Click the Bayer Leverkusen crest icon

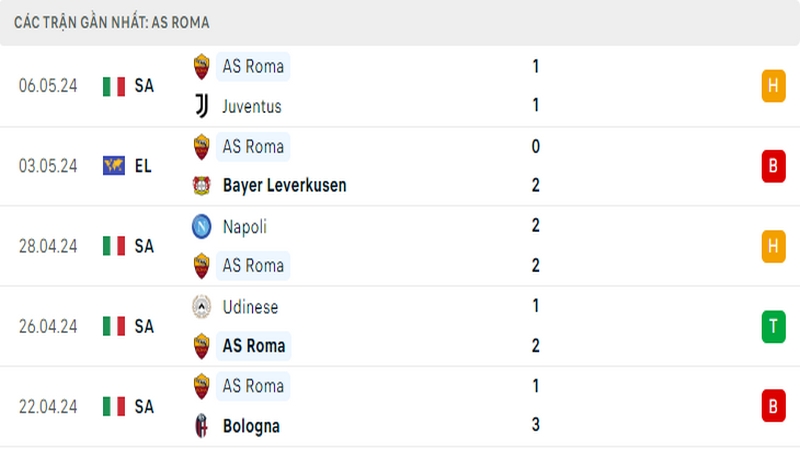pyautogui.click(x=202, y=186)
